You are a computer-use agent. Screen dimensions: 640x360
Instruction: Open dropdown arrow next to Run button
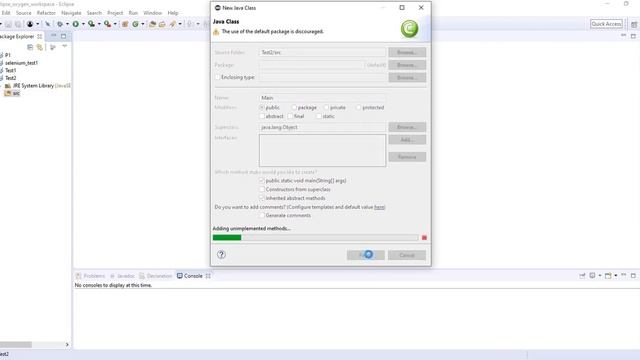pyautogui.click(x=83, y=24)
